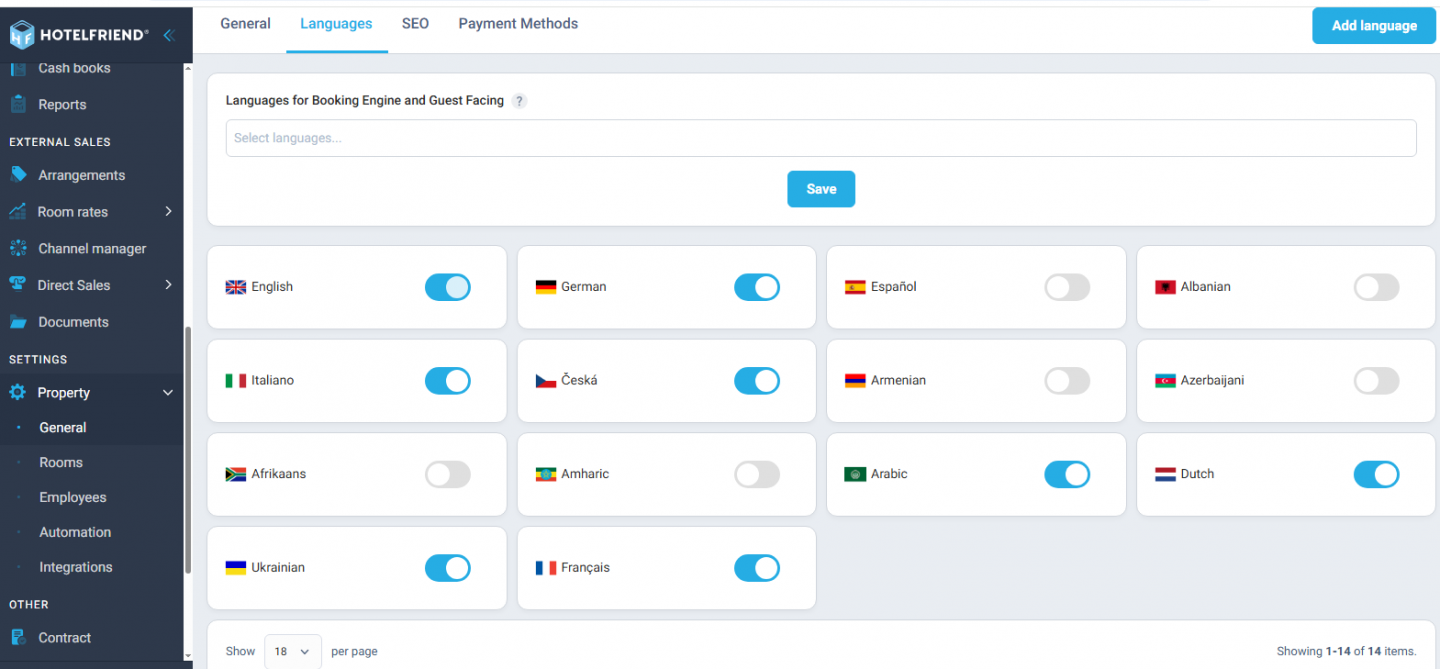Turn off the Français toggle
This screenshot has height=669, width=1440.
[x=757, y=568]
